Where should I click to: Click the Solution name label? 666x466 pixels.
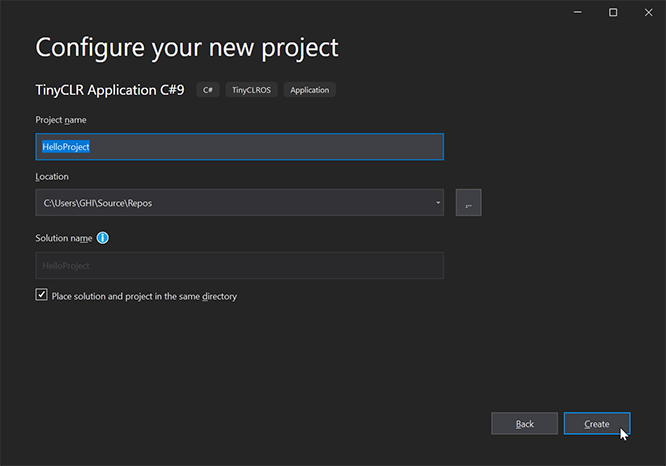(x=64, y=238)
